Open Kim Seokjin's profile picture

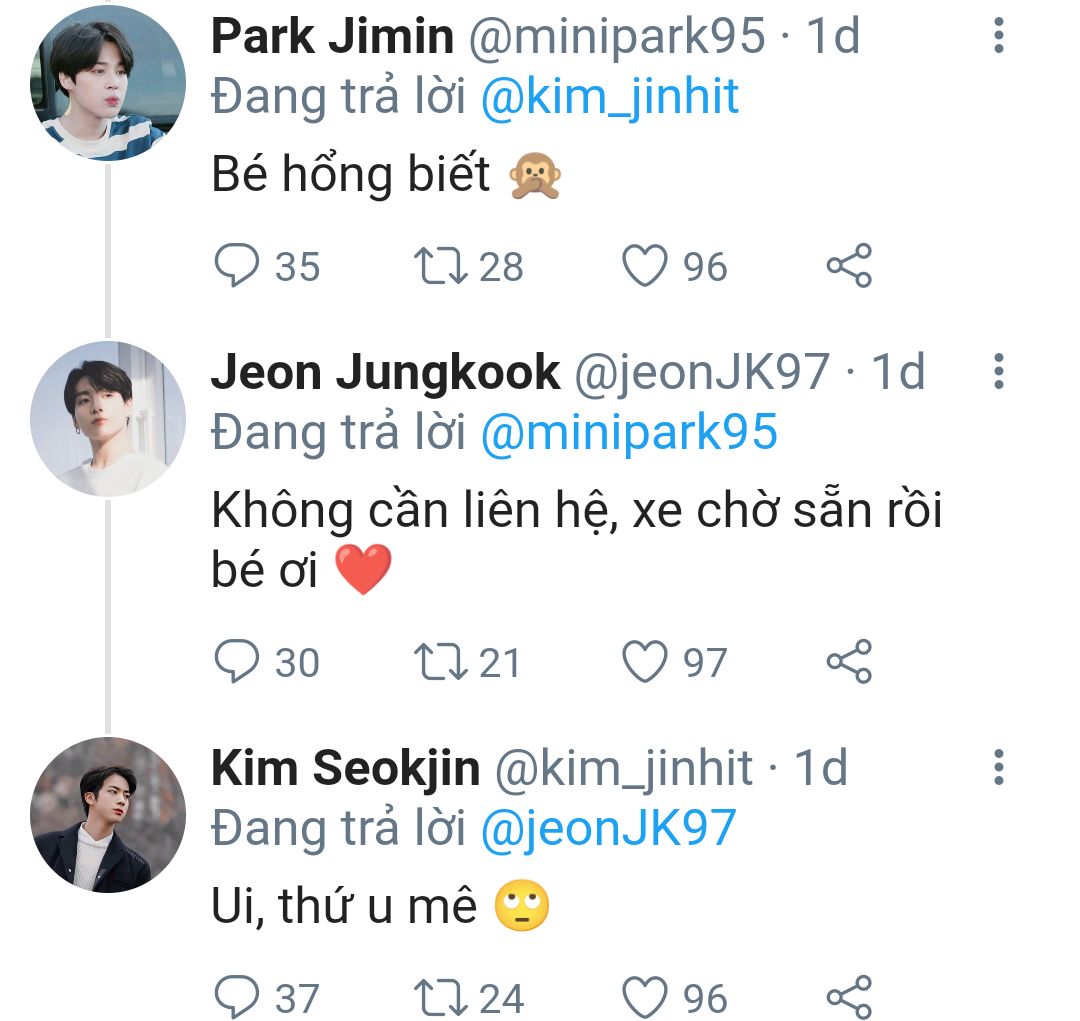coord(108,815)
